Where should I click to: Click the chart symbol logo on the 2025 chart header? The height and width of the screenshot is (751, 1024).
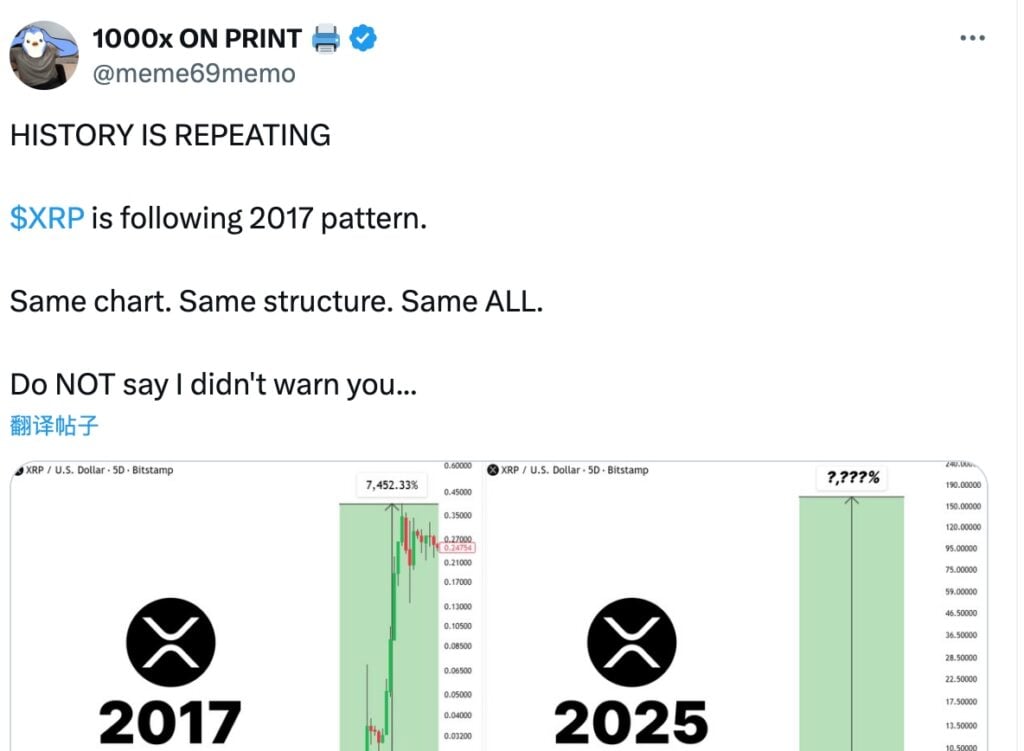[x=492, y=469]
